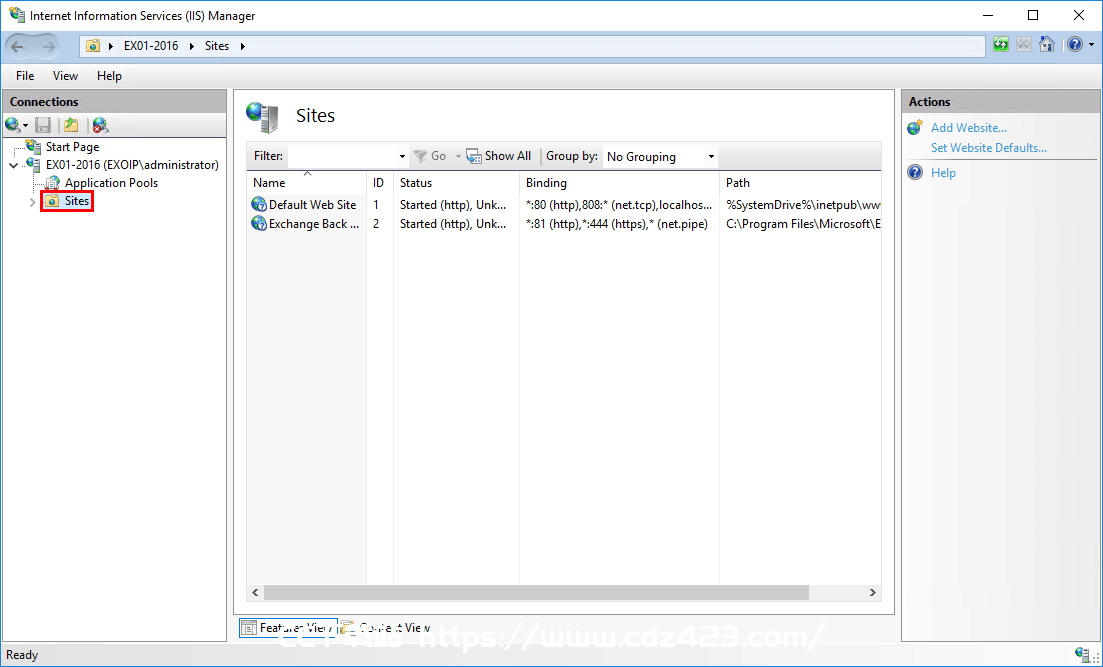
Task: Click the breadcrumb arrow after Sites
Action: (243, 46)
